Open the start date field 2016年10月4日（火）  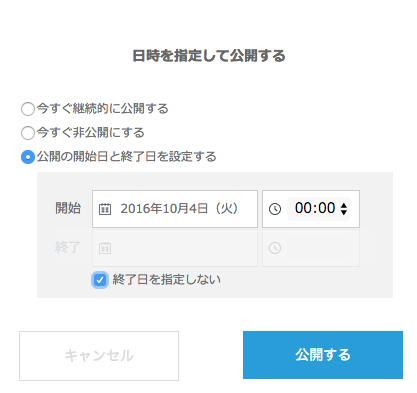tap(175, 209)
